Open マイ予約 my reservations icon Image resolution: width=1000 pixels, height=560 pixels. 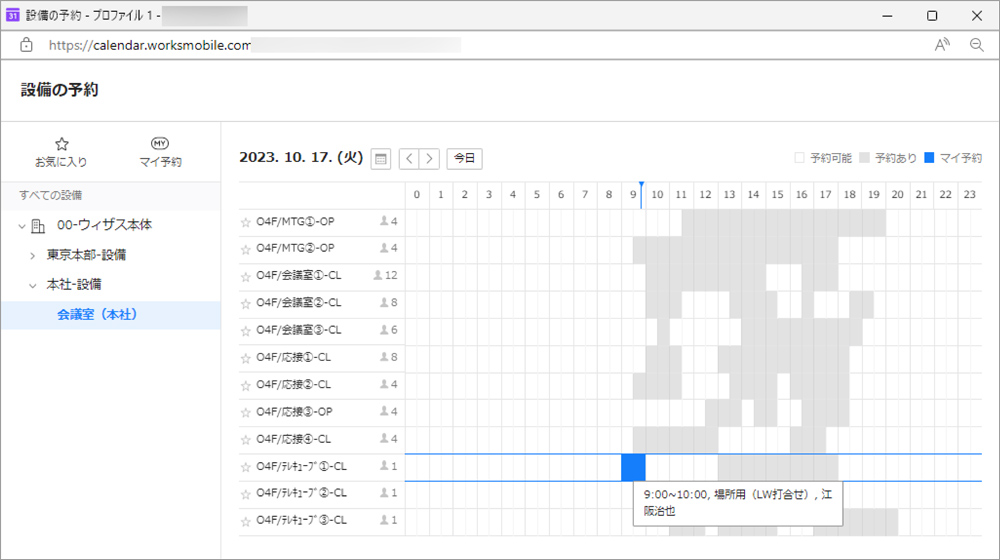(x=160, y=145)
